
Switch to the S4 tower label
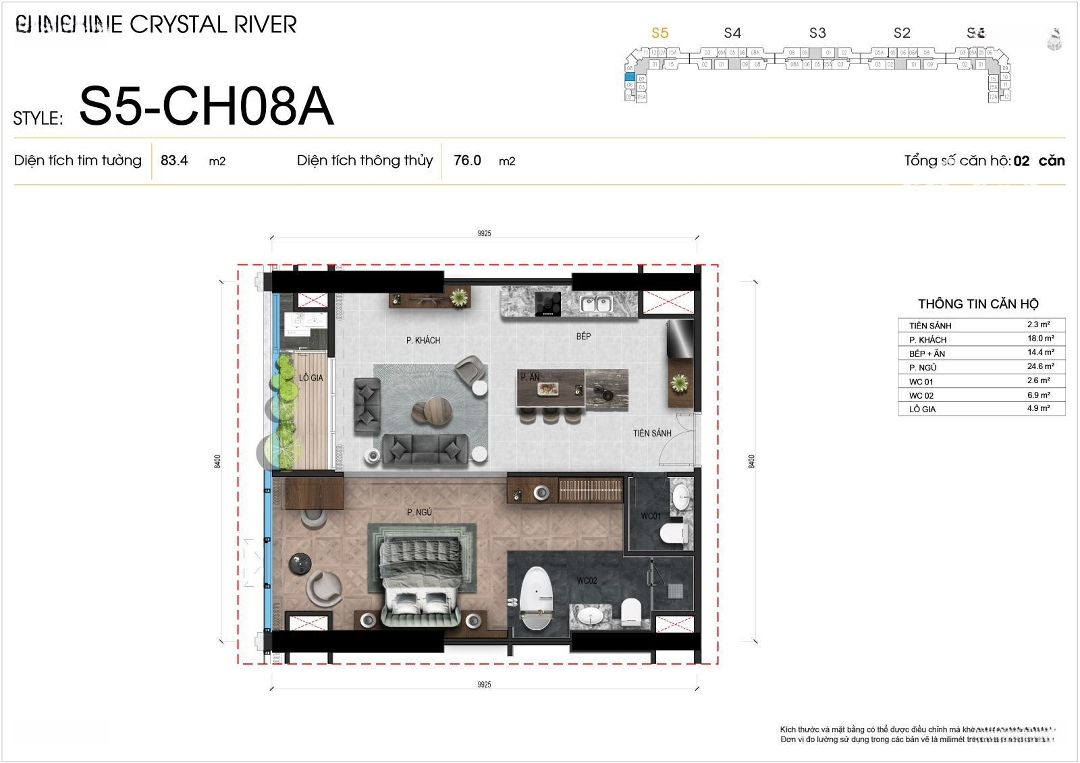[732, 33]
